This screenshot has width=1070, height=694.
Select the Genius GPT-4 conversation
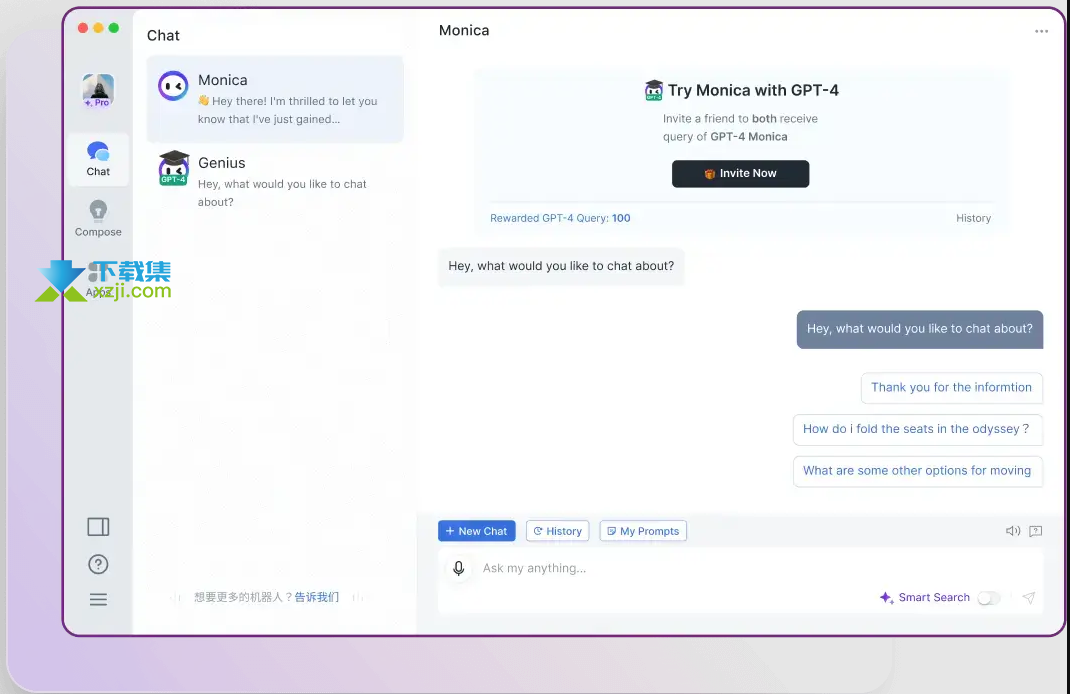[x=275, y=181]
